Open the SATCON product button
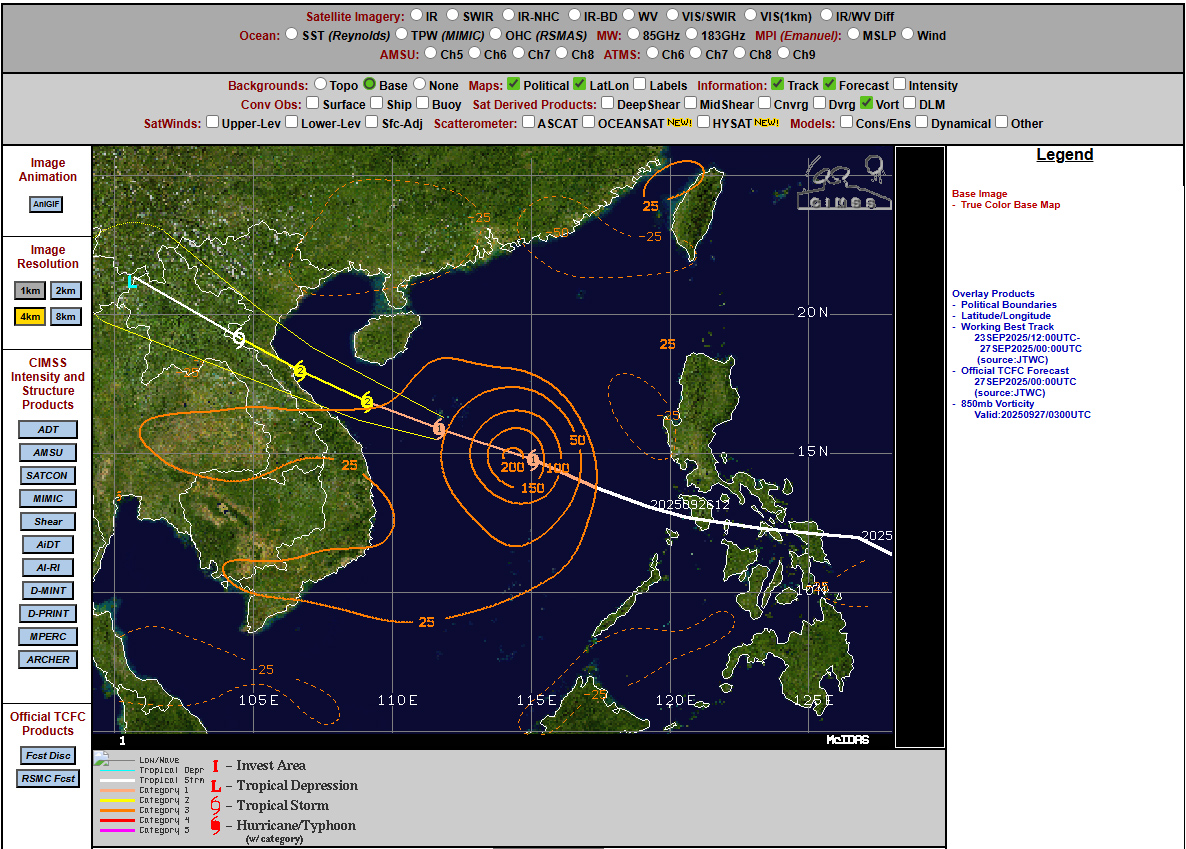1186x849 pixels. point(47,475)
